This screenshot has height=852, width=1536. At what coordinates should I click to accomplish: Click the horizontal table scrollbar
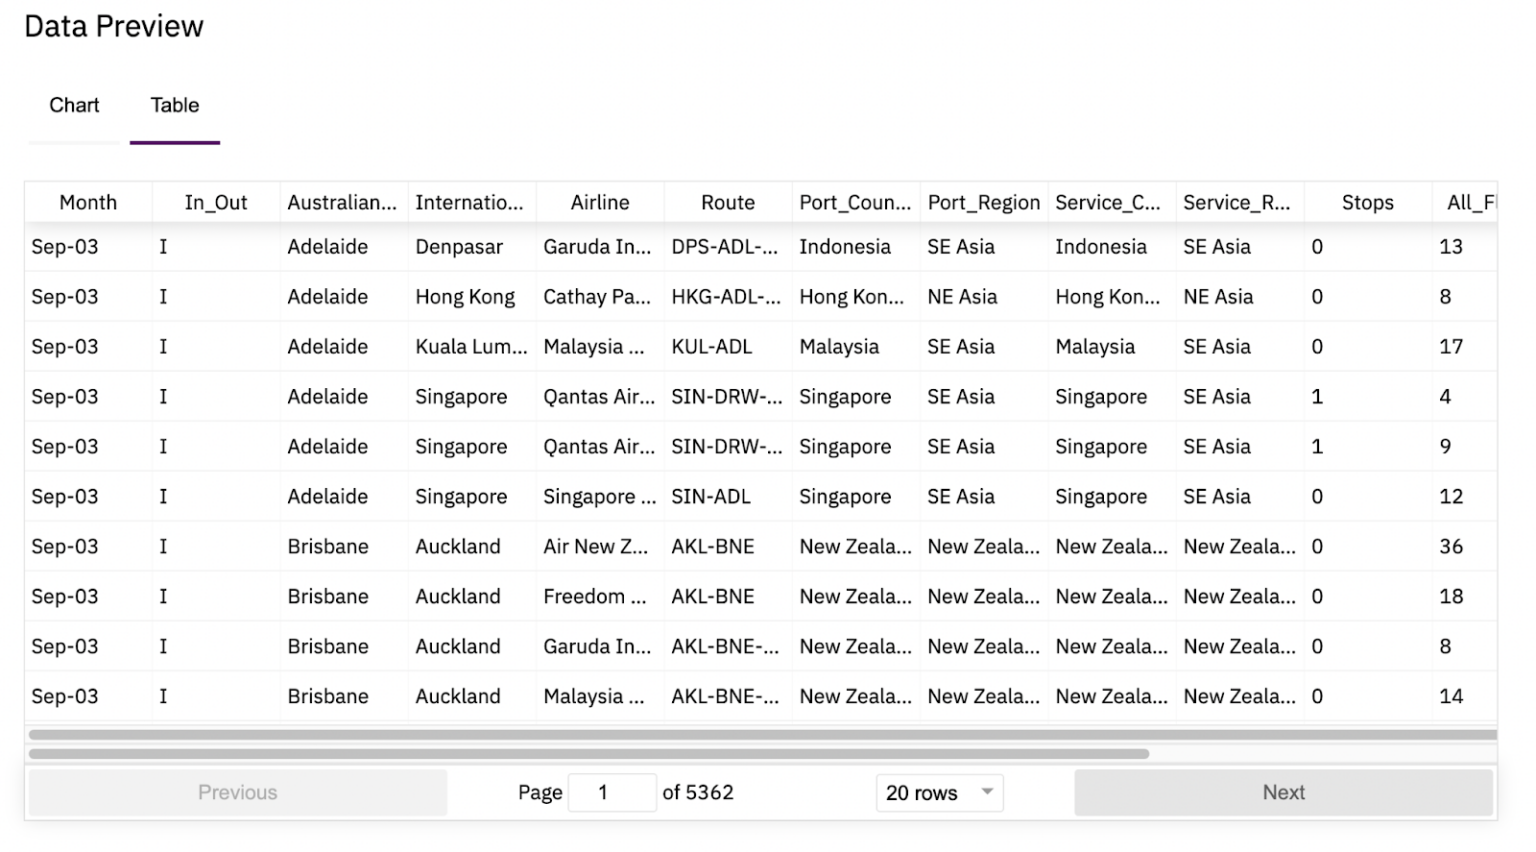coord(588,754)
